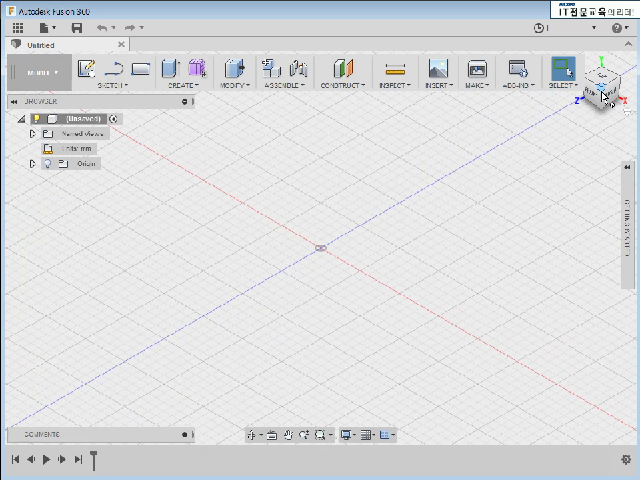Image resolution: width=640 pixels, height=480 pixels.
Task: Open the Model workspace switcher
Action: (40, 73)
